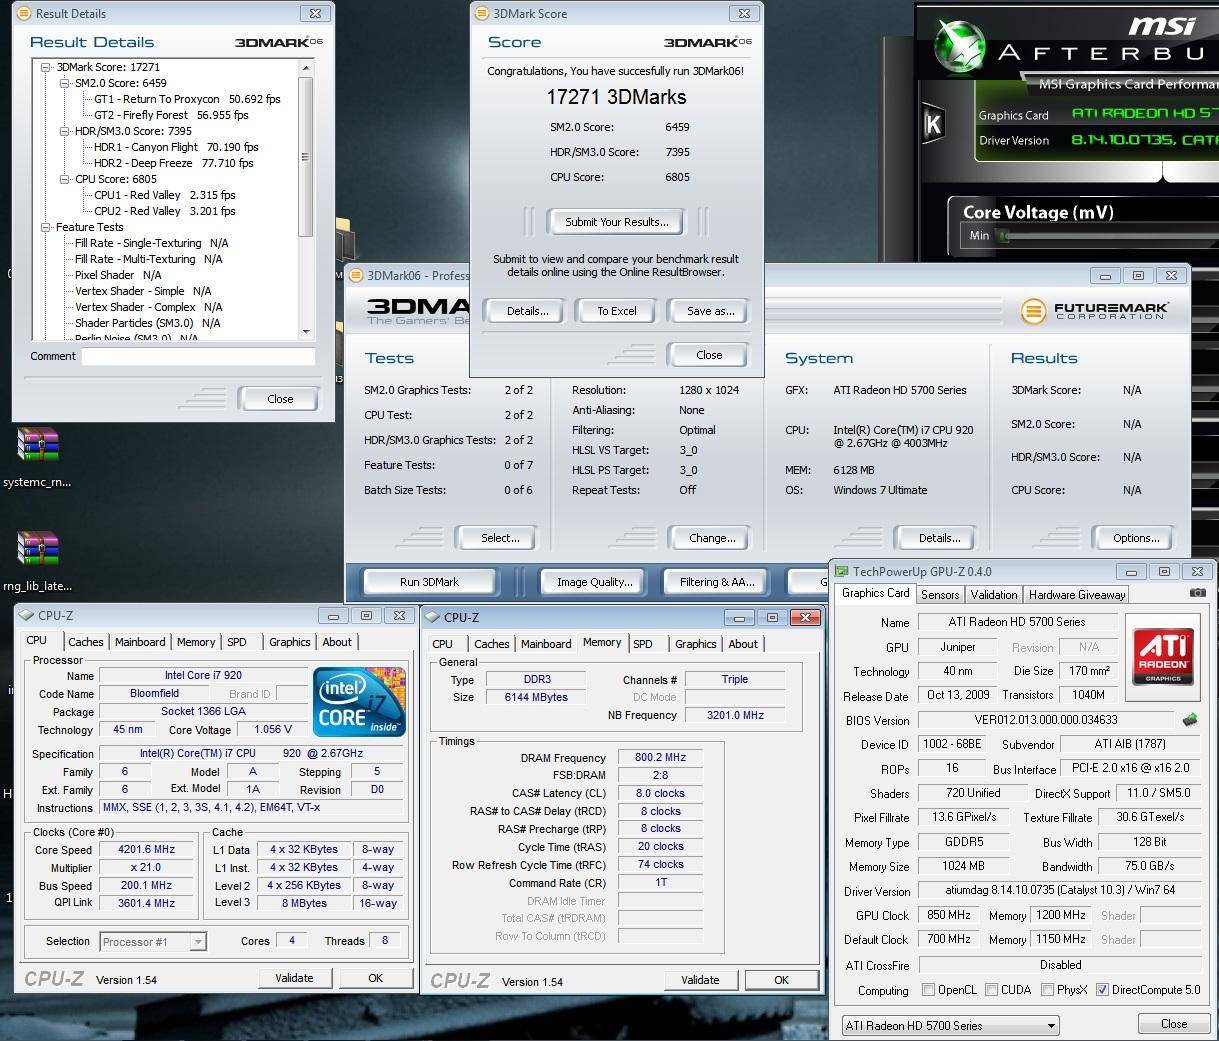This screenshot has height=1041, width=1219.
Task: Open Filtering & AA... settings
Action: (717, 581)
